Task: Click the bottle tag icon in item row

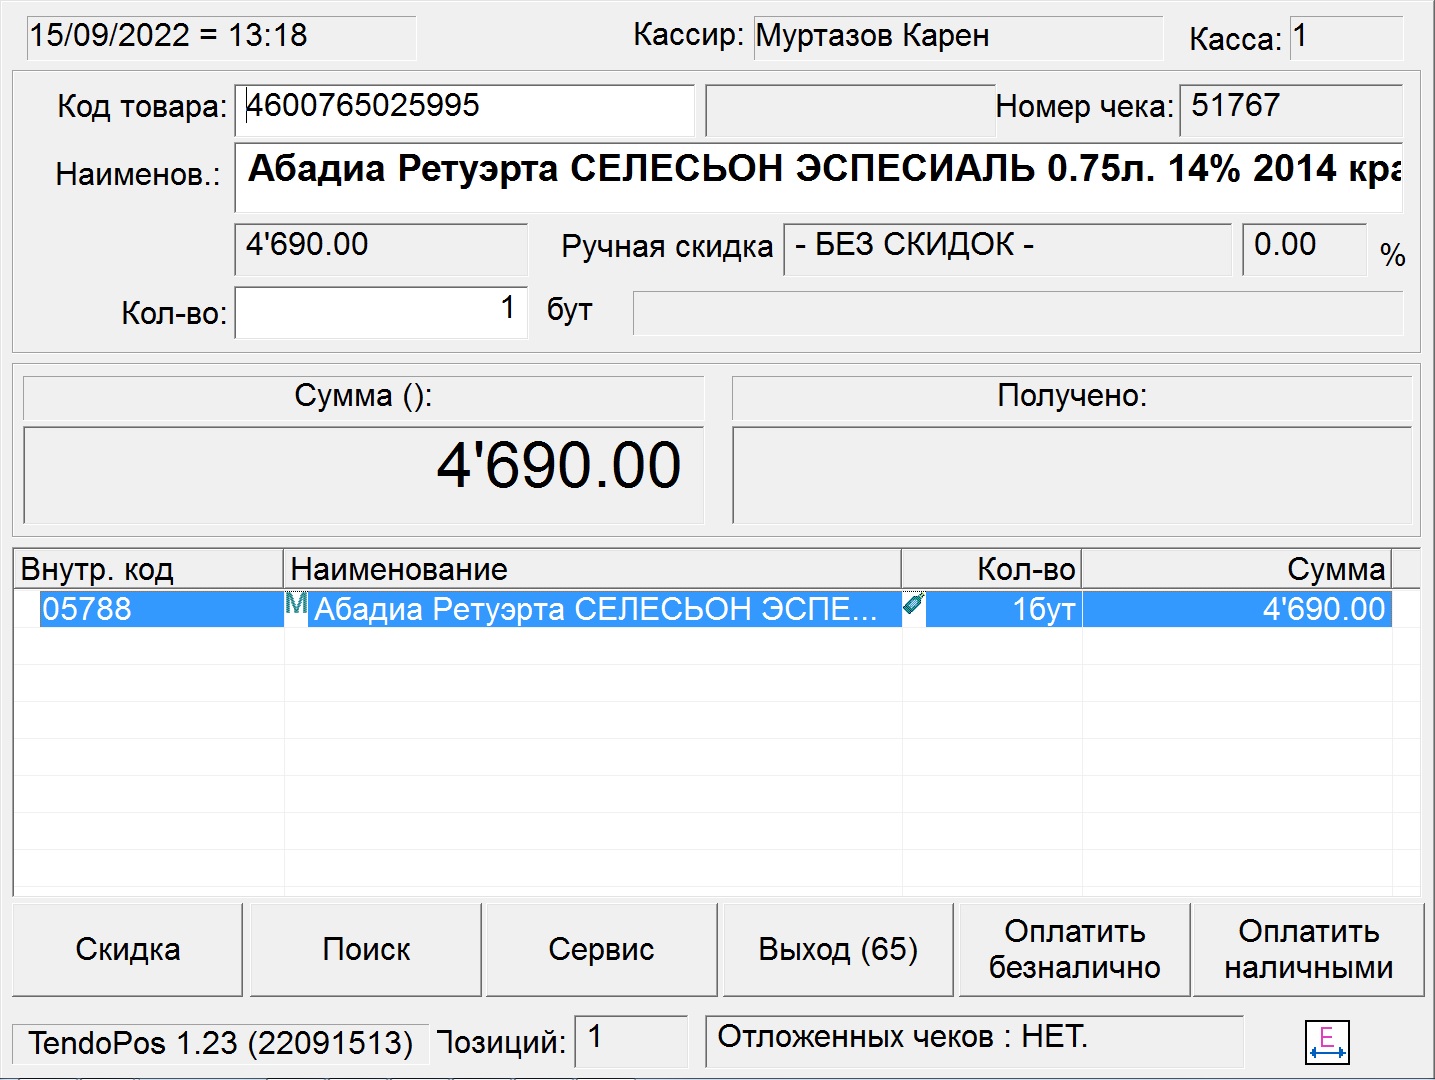Action: [913, 603]
